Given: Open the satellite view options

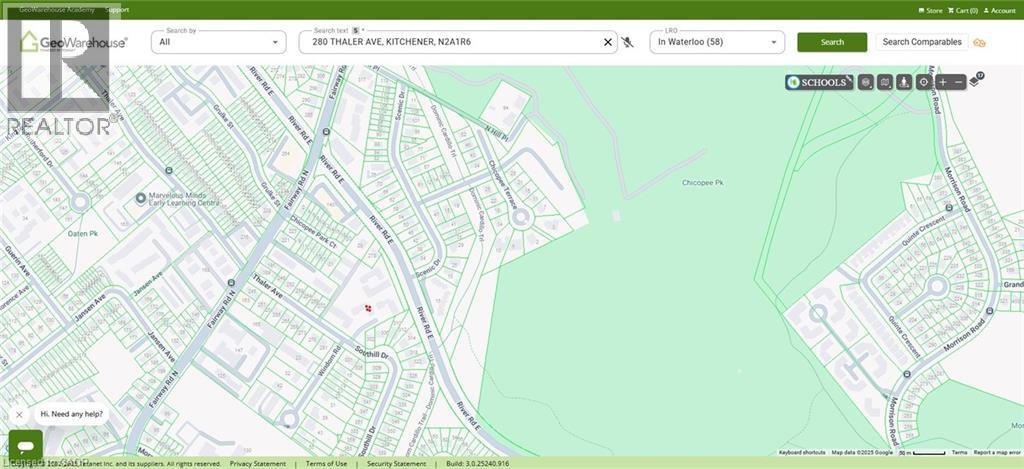Looking at the screenshot, I should tap(866, 82).
